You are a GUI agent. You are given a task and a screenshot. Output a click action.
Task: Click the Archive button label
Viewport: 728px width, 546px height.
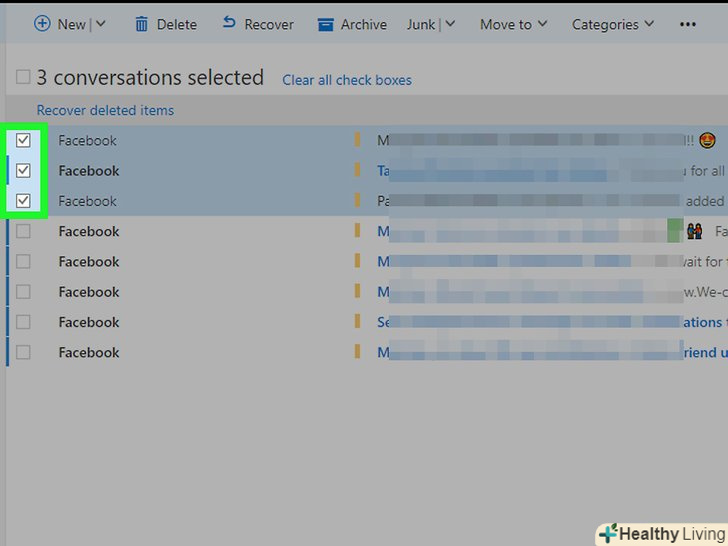click(364, 24)
